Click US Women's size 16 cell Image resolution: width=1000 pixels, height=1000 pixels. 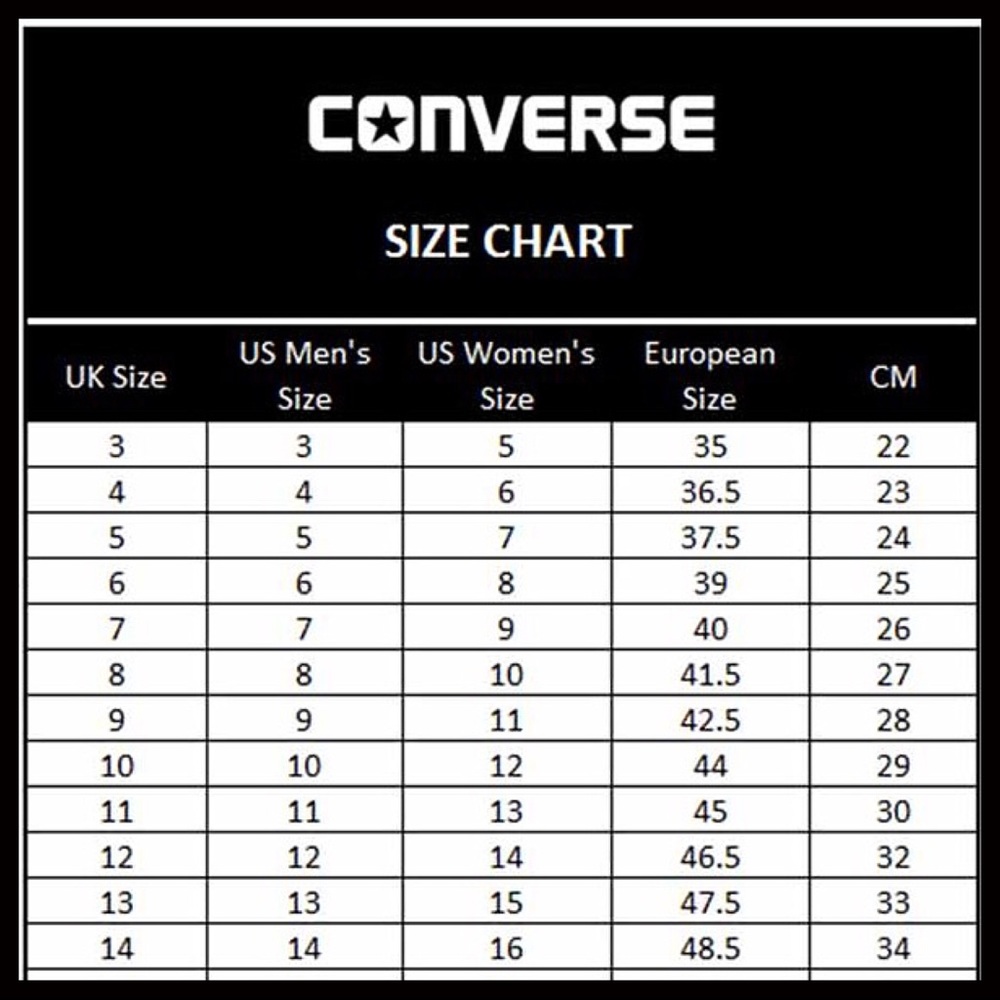506,948
